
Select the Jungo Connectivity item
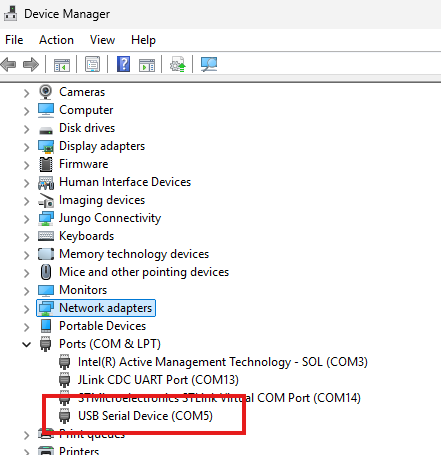click(110, 218)
